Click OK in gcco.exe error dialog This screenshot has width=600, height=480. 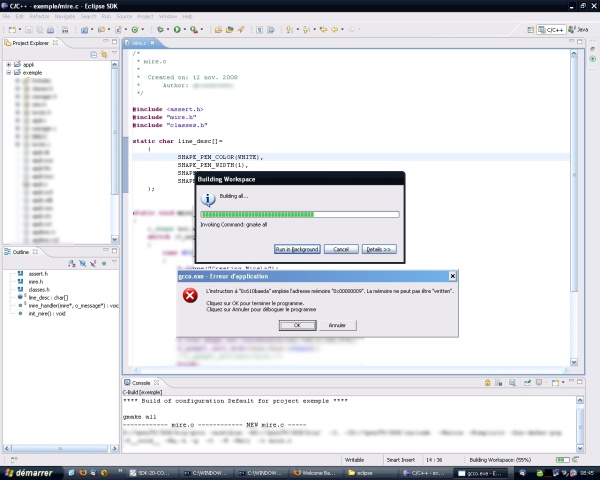(x=297, y=325)
